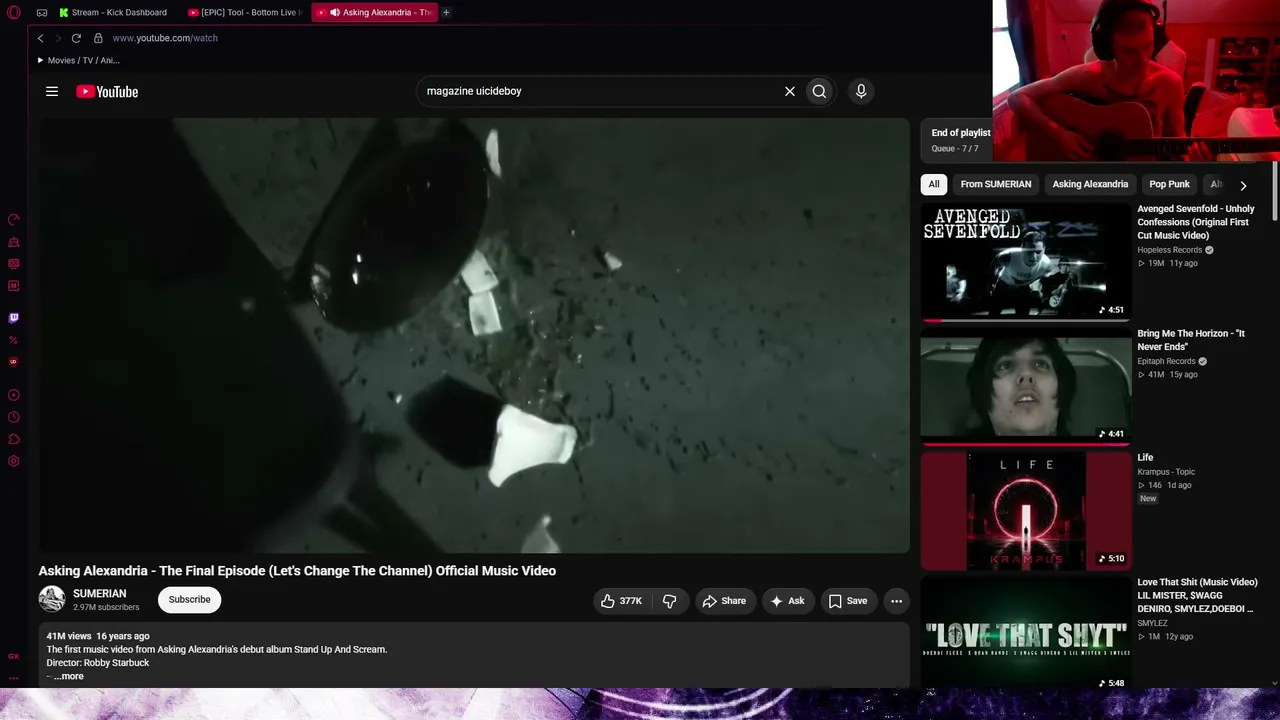Click the main video player

coord(475,335)
